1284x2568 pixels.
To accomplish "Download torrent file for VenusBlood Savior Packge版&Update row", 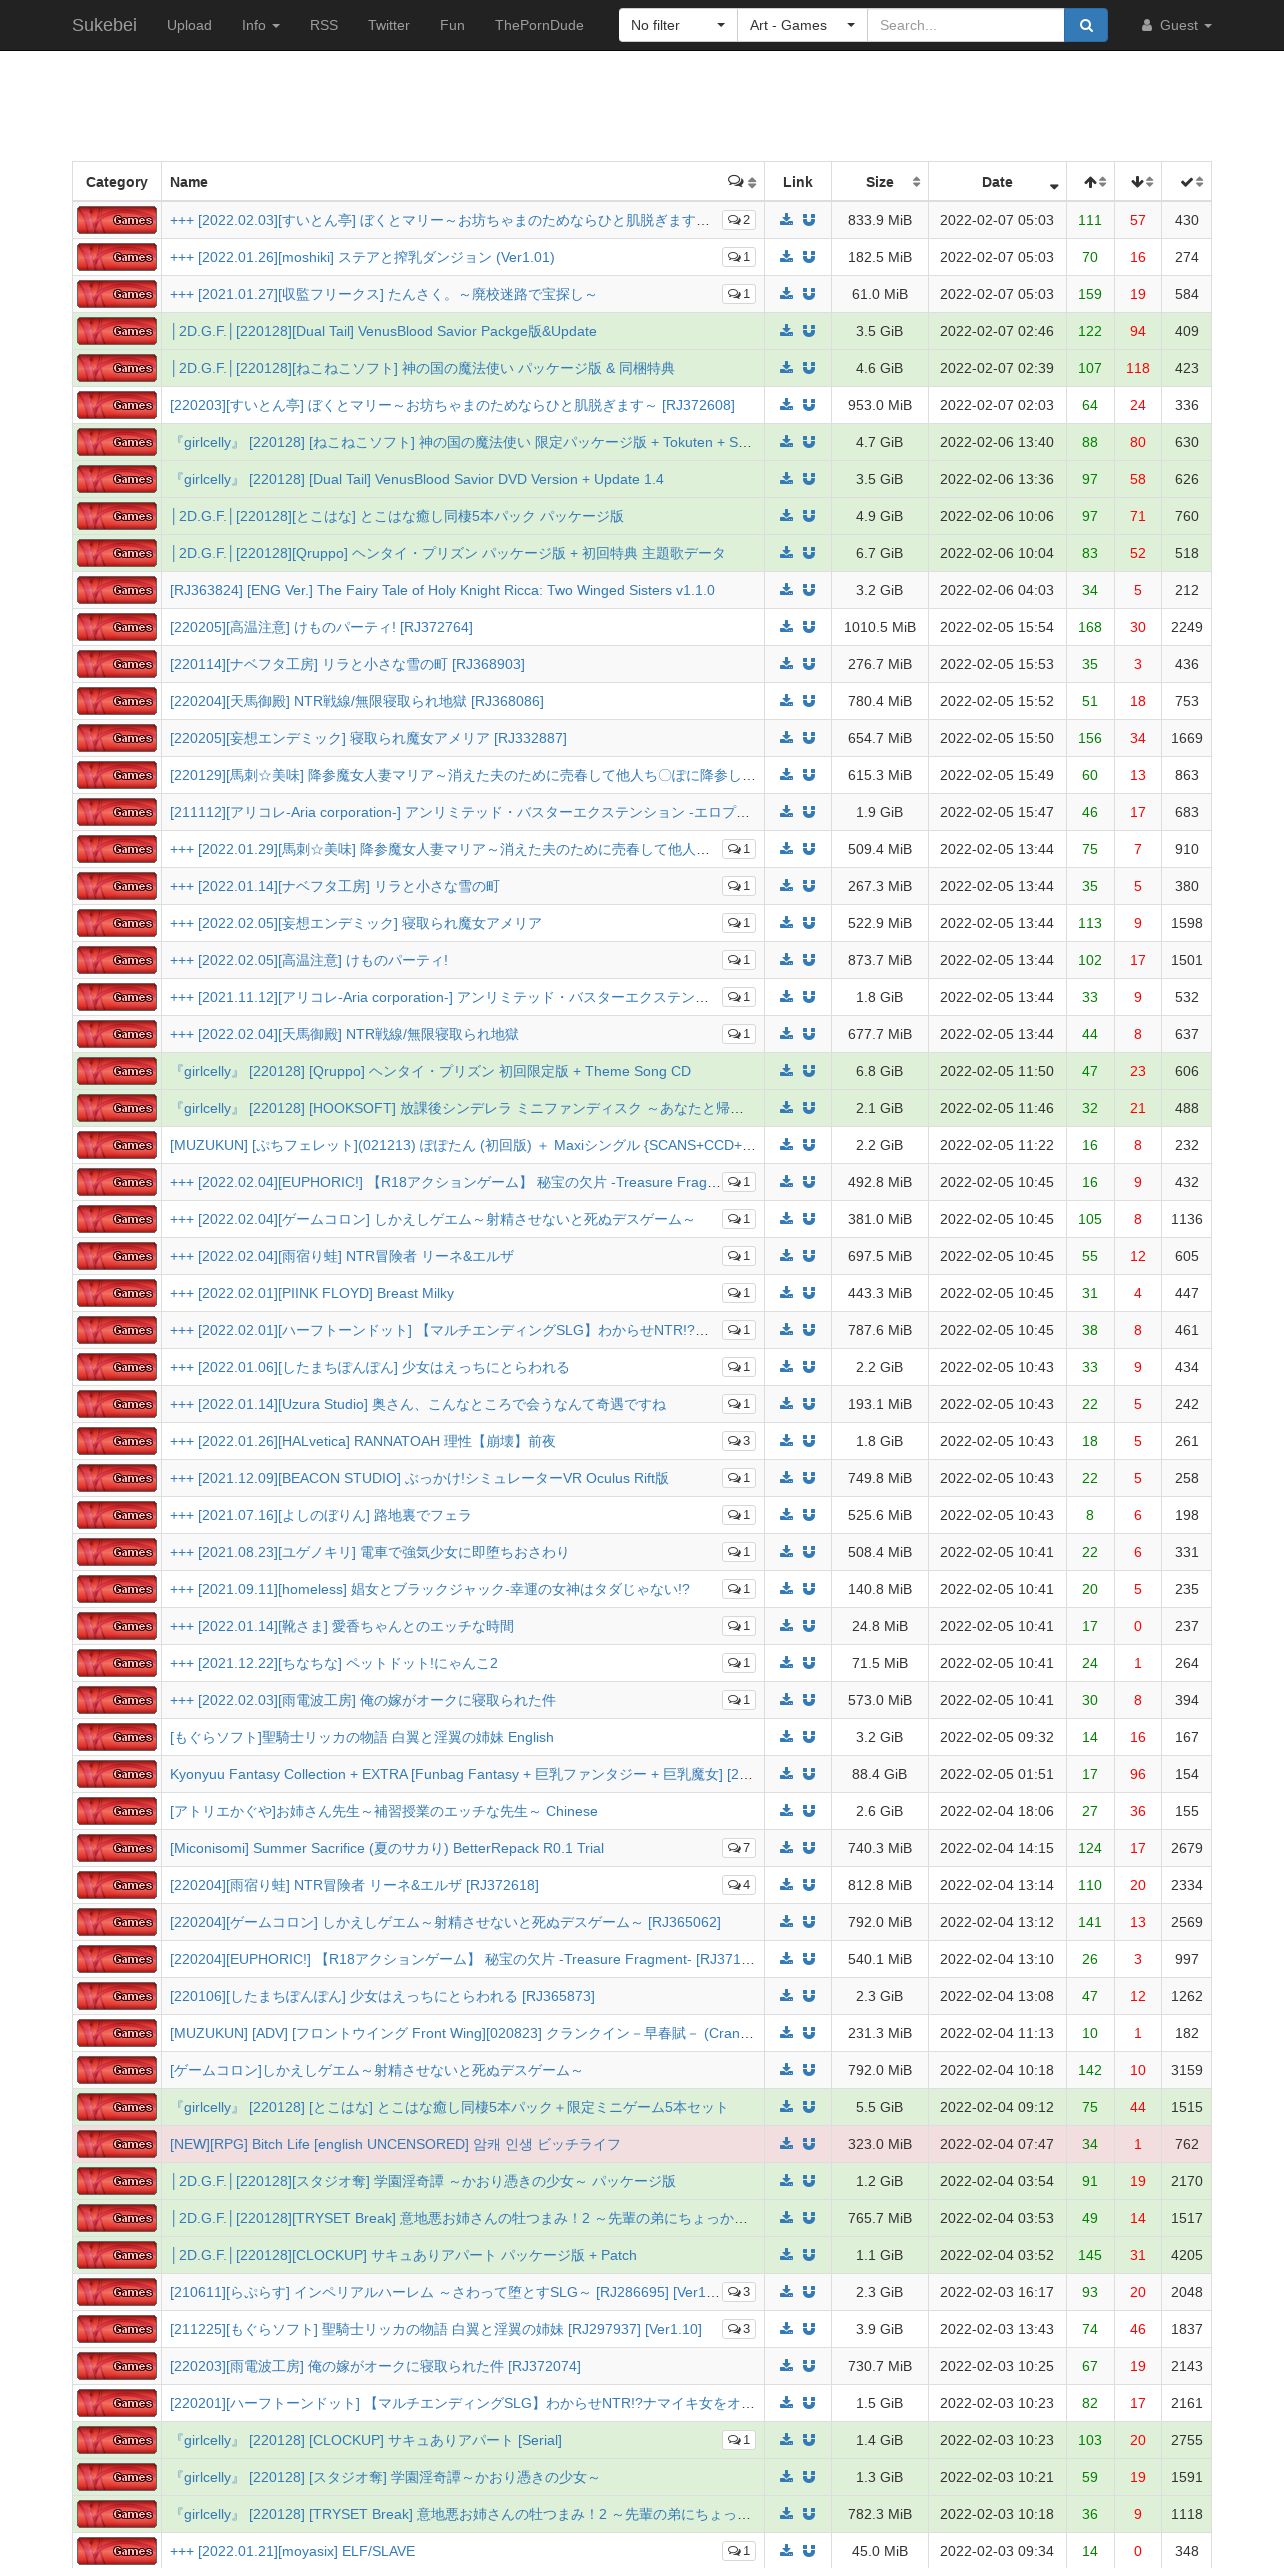I will [787, 331].
